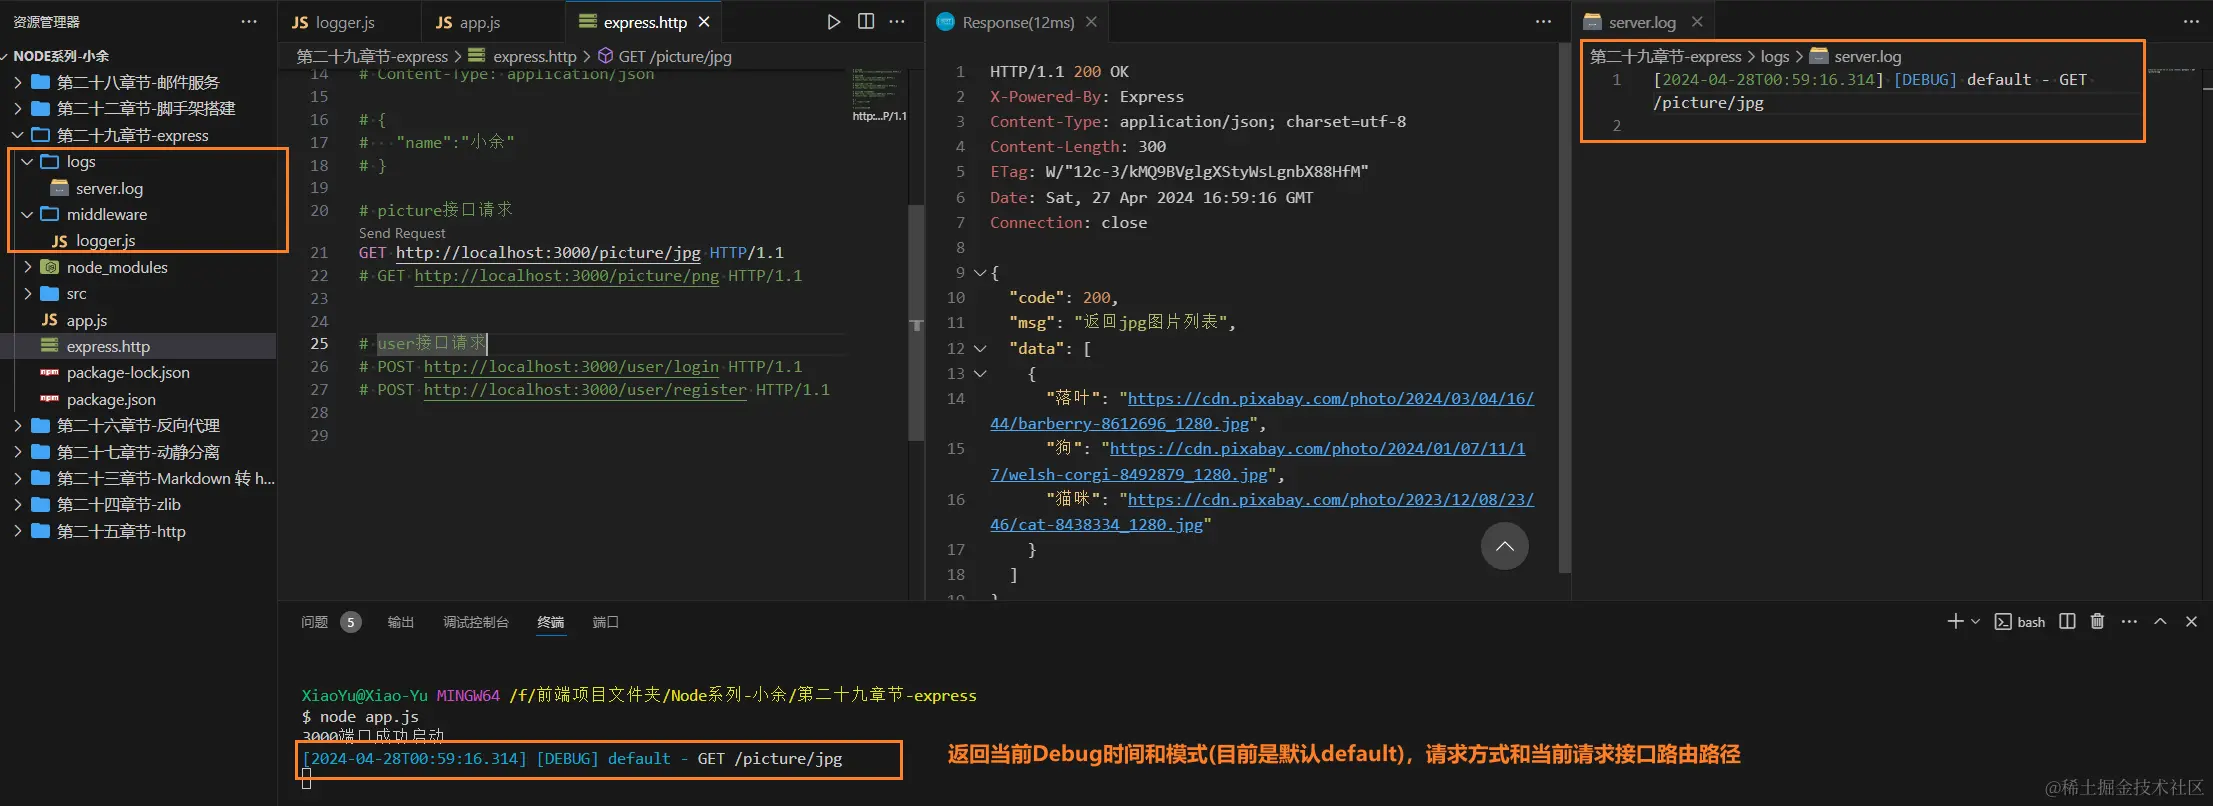The image size is (2213, 806).
Task: Collapse the middleware folder
Action: (x=27, y=214)
